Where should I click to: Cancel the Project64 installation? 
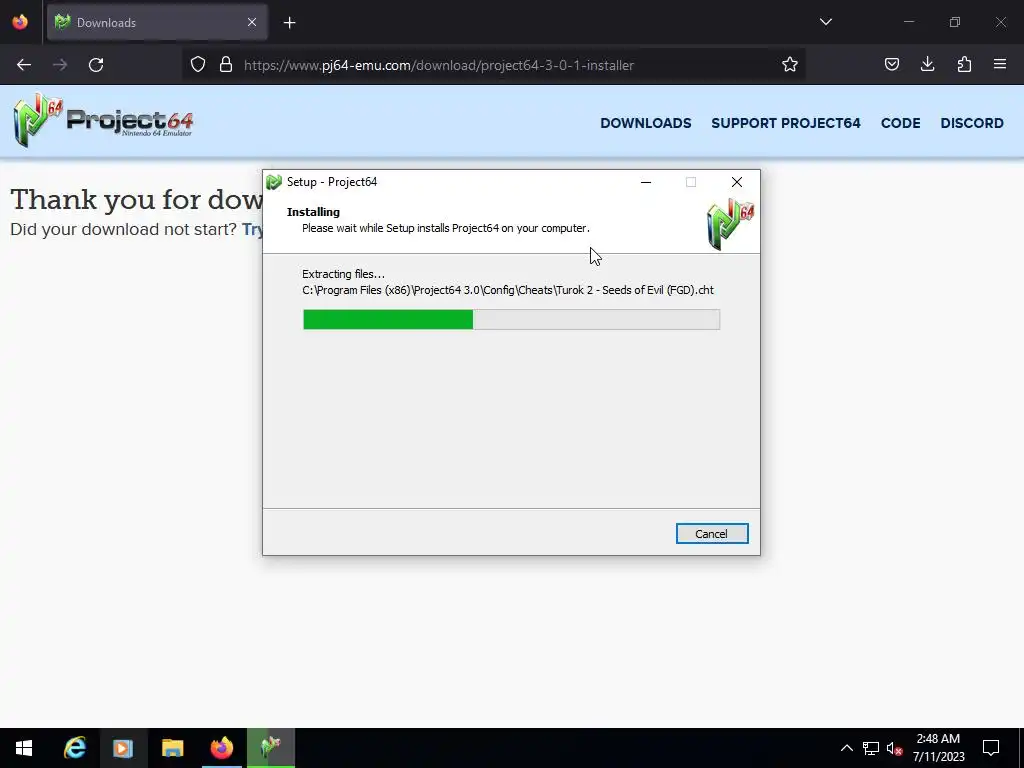[712, 534]
